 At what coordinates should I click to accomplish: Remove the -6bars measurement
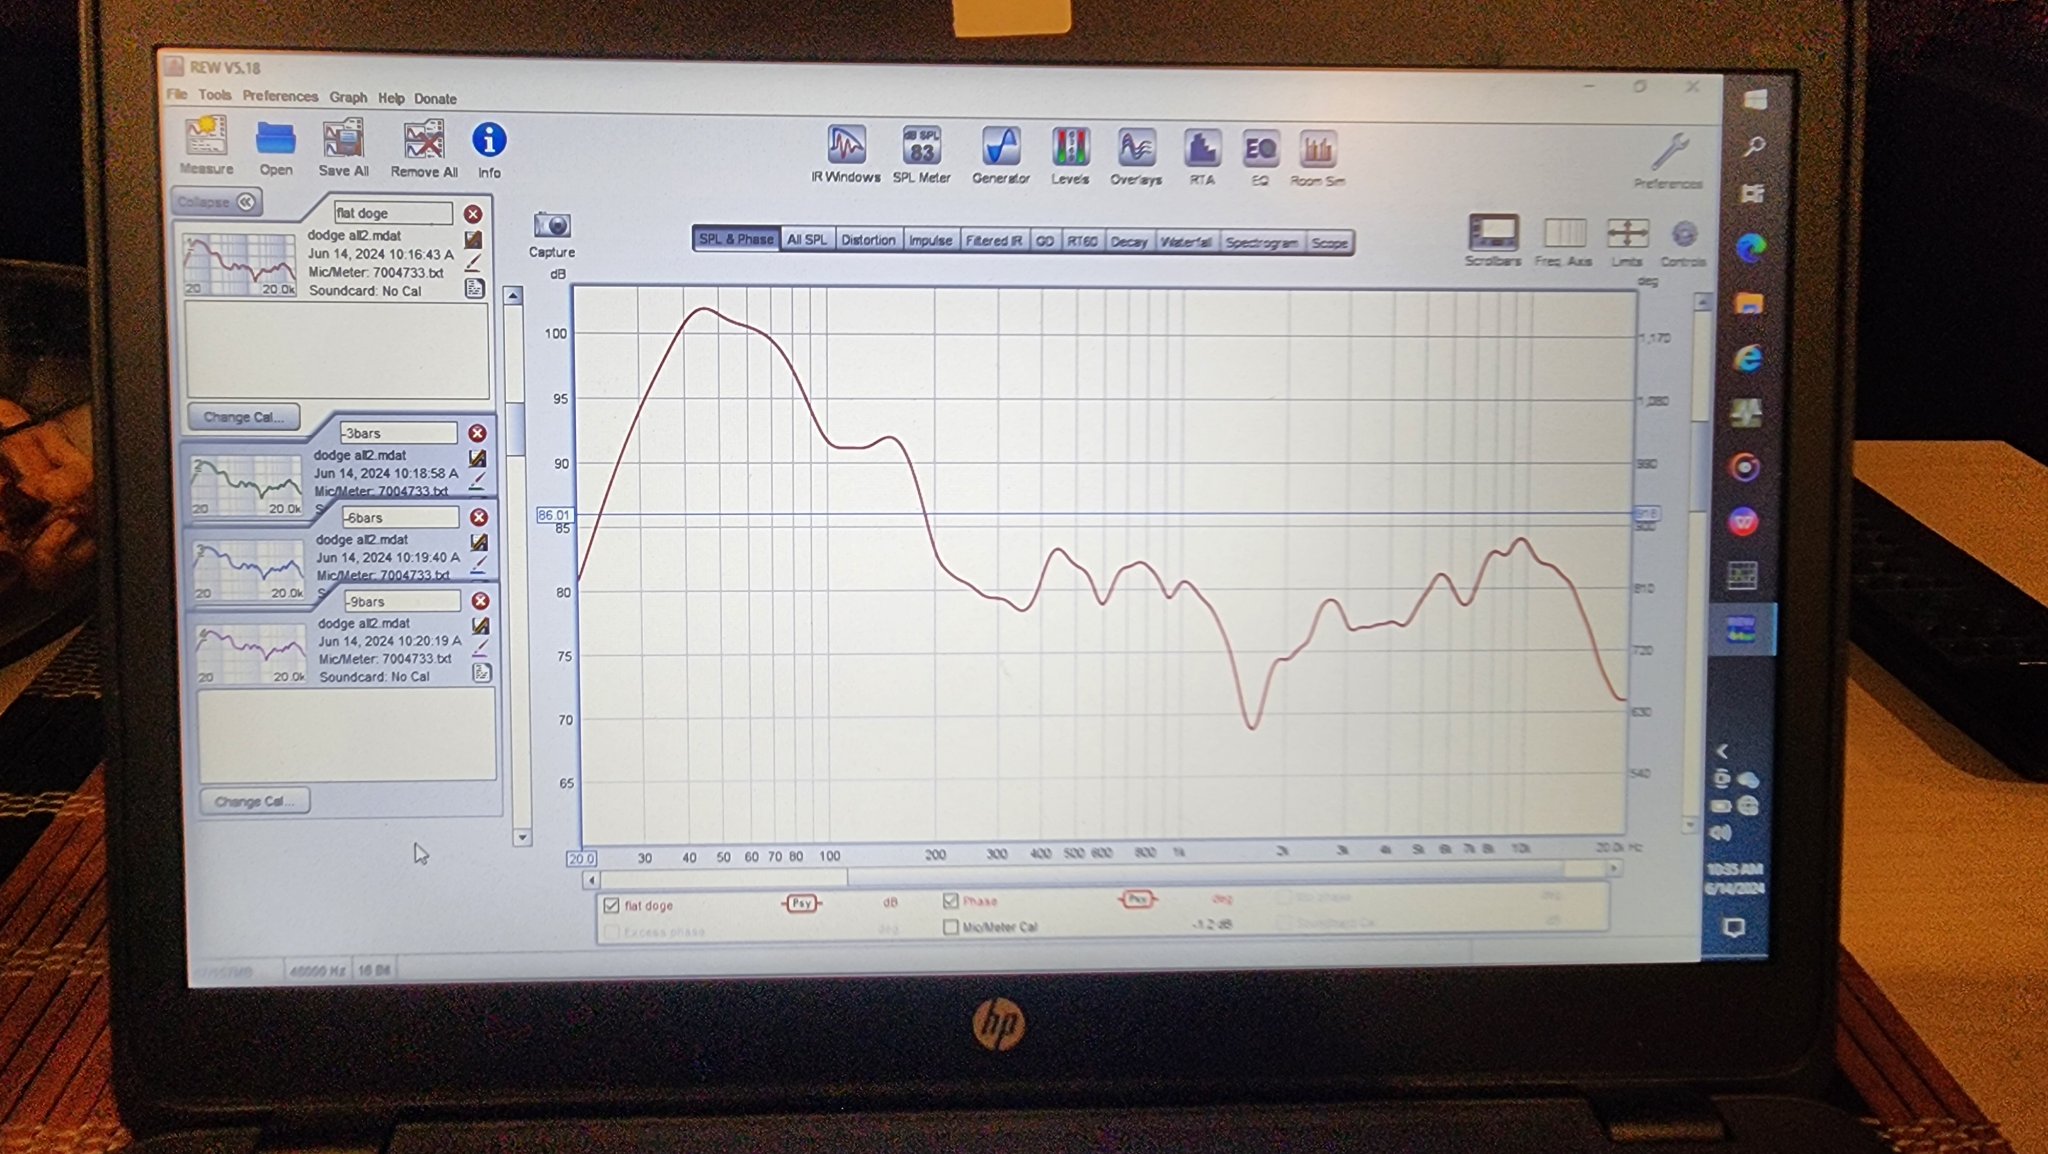tap(479, 517)
